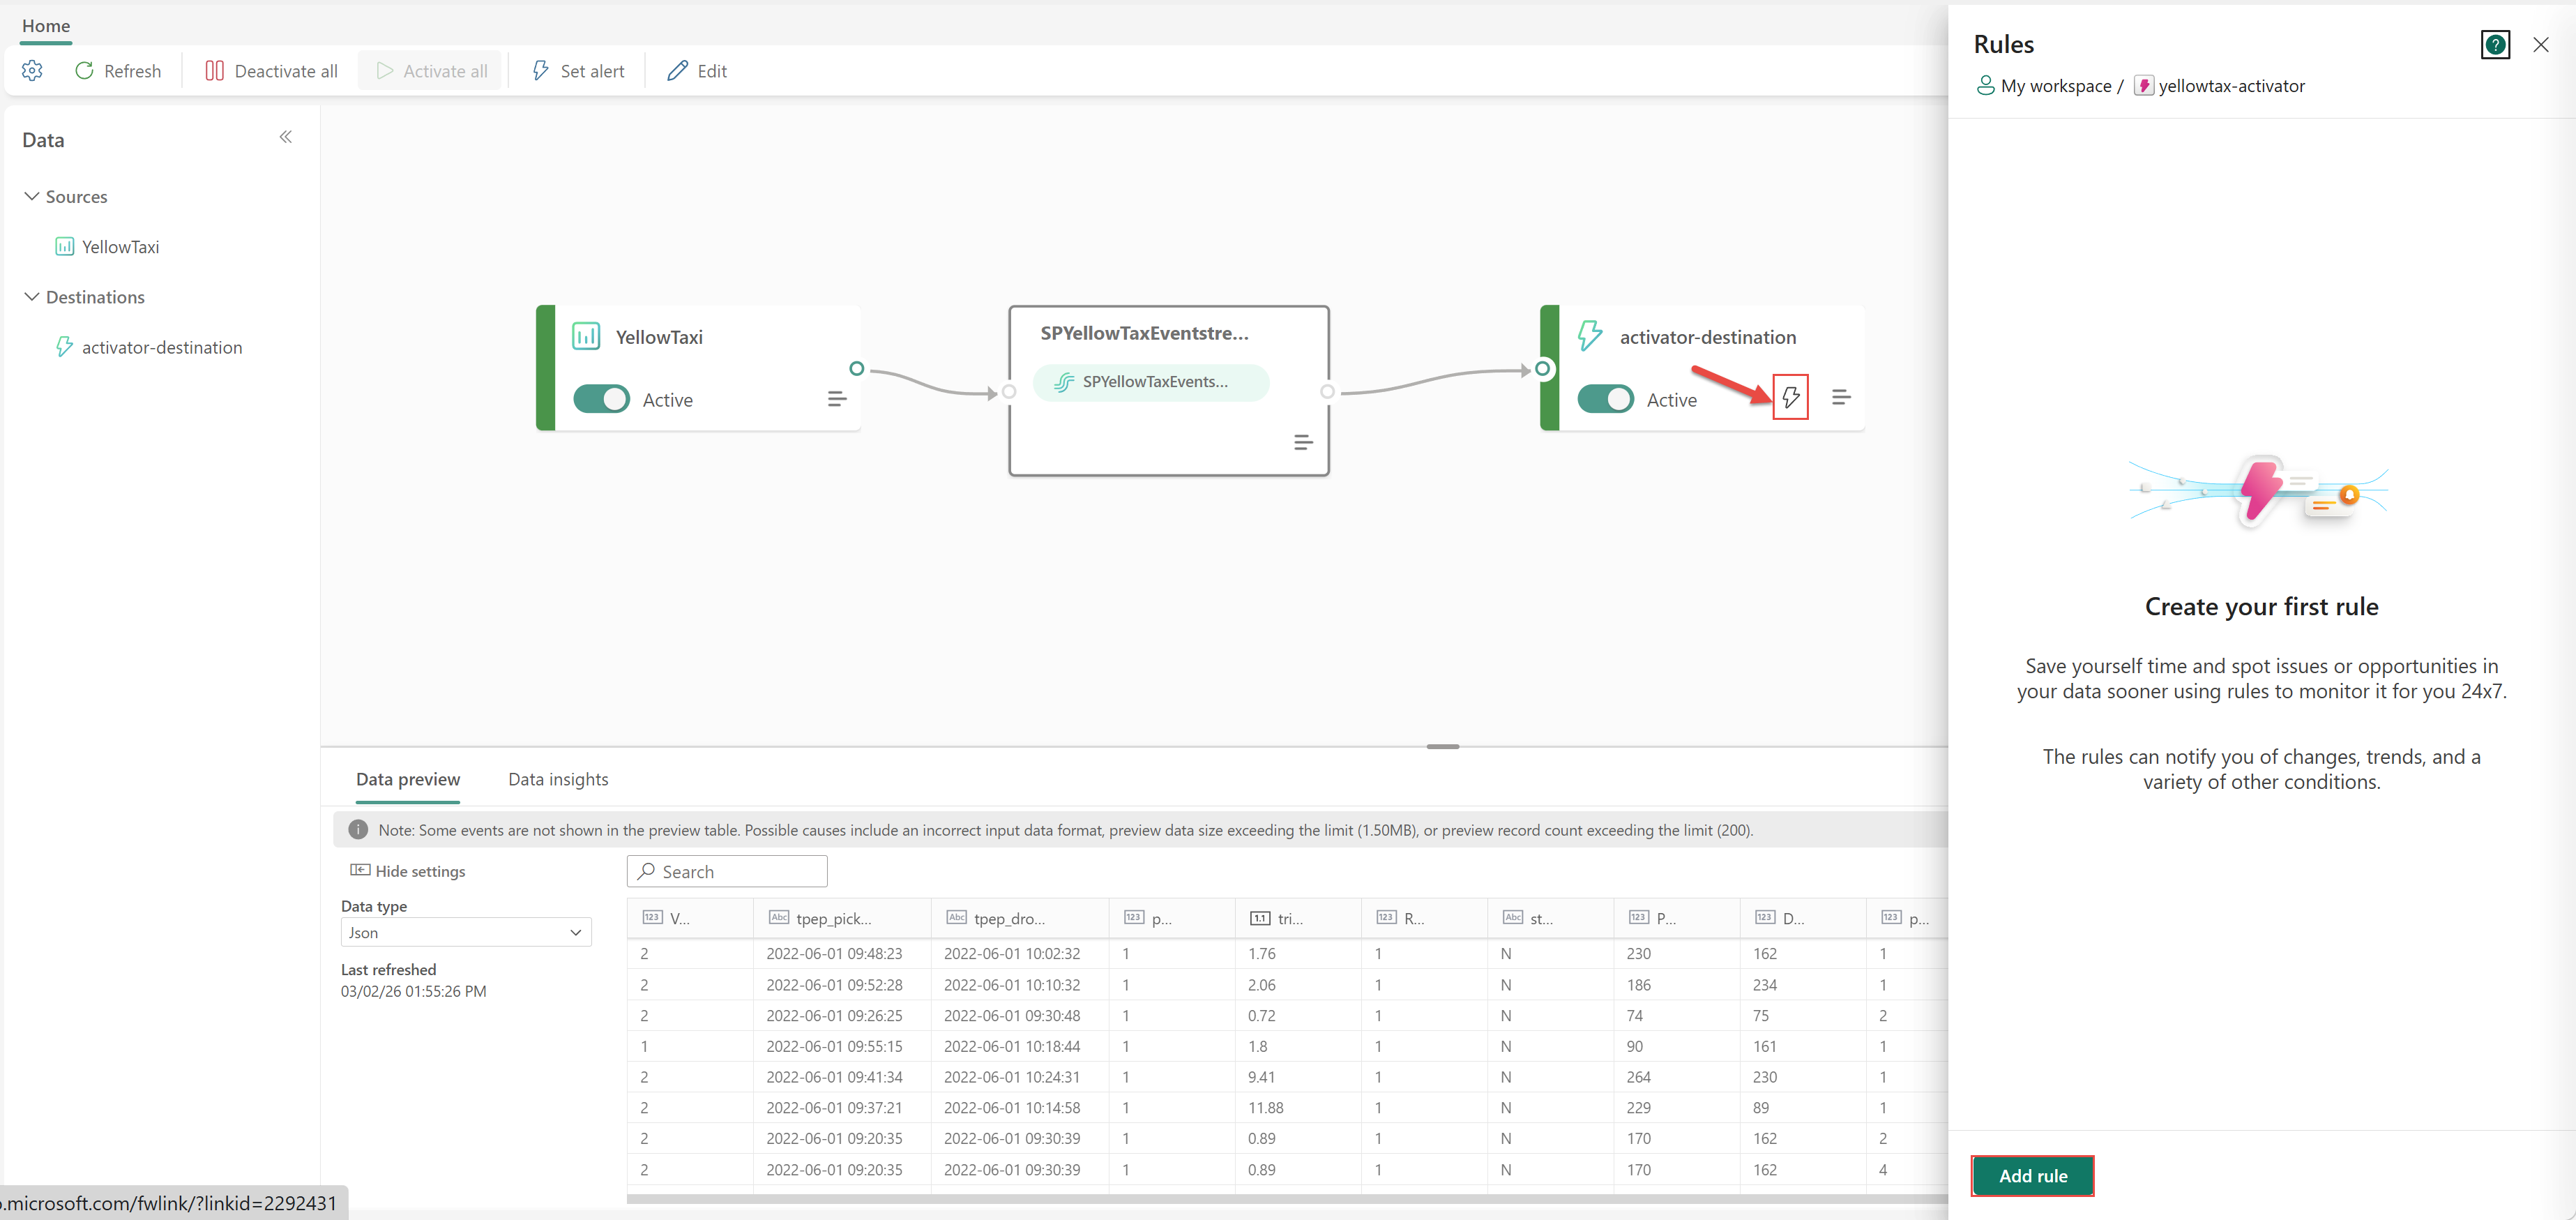Click the help question mark icon in Rules
The width and height of the screenshot is (2576, 1220).
pyautogui.click(x=2495, y=45)
